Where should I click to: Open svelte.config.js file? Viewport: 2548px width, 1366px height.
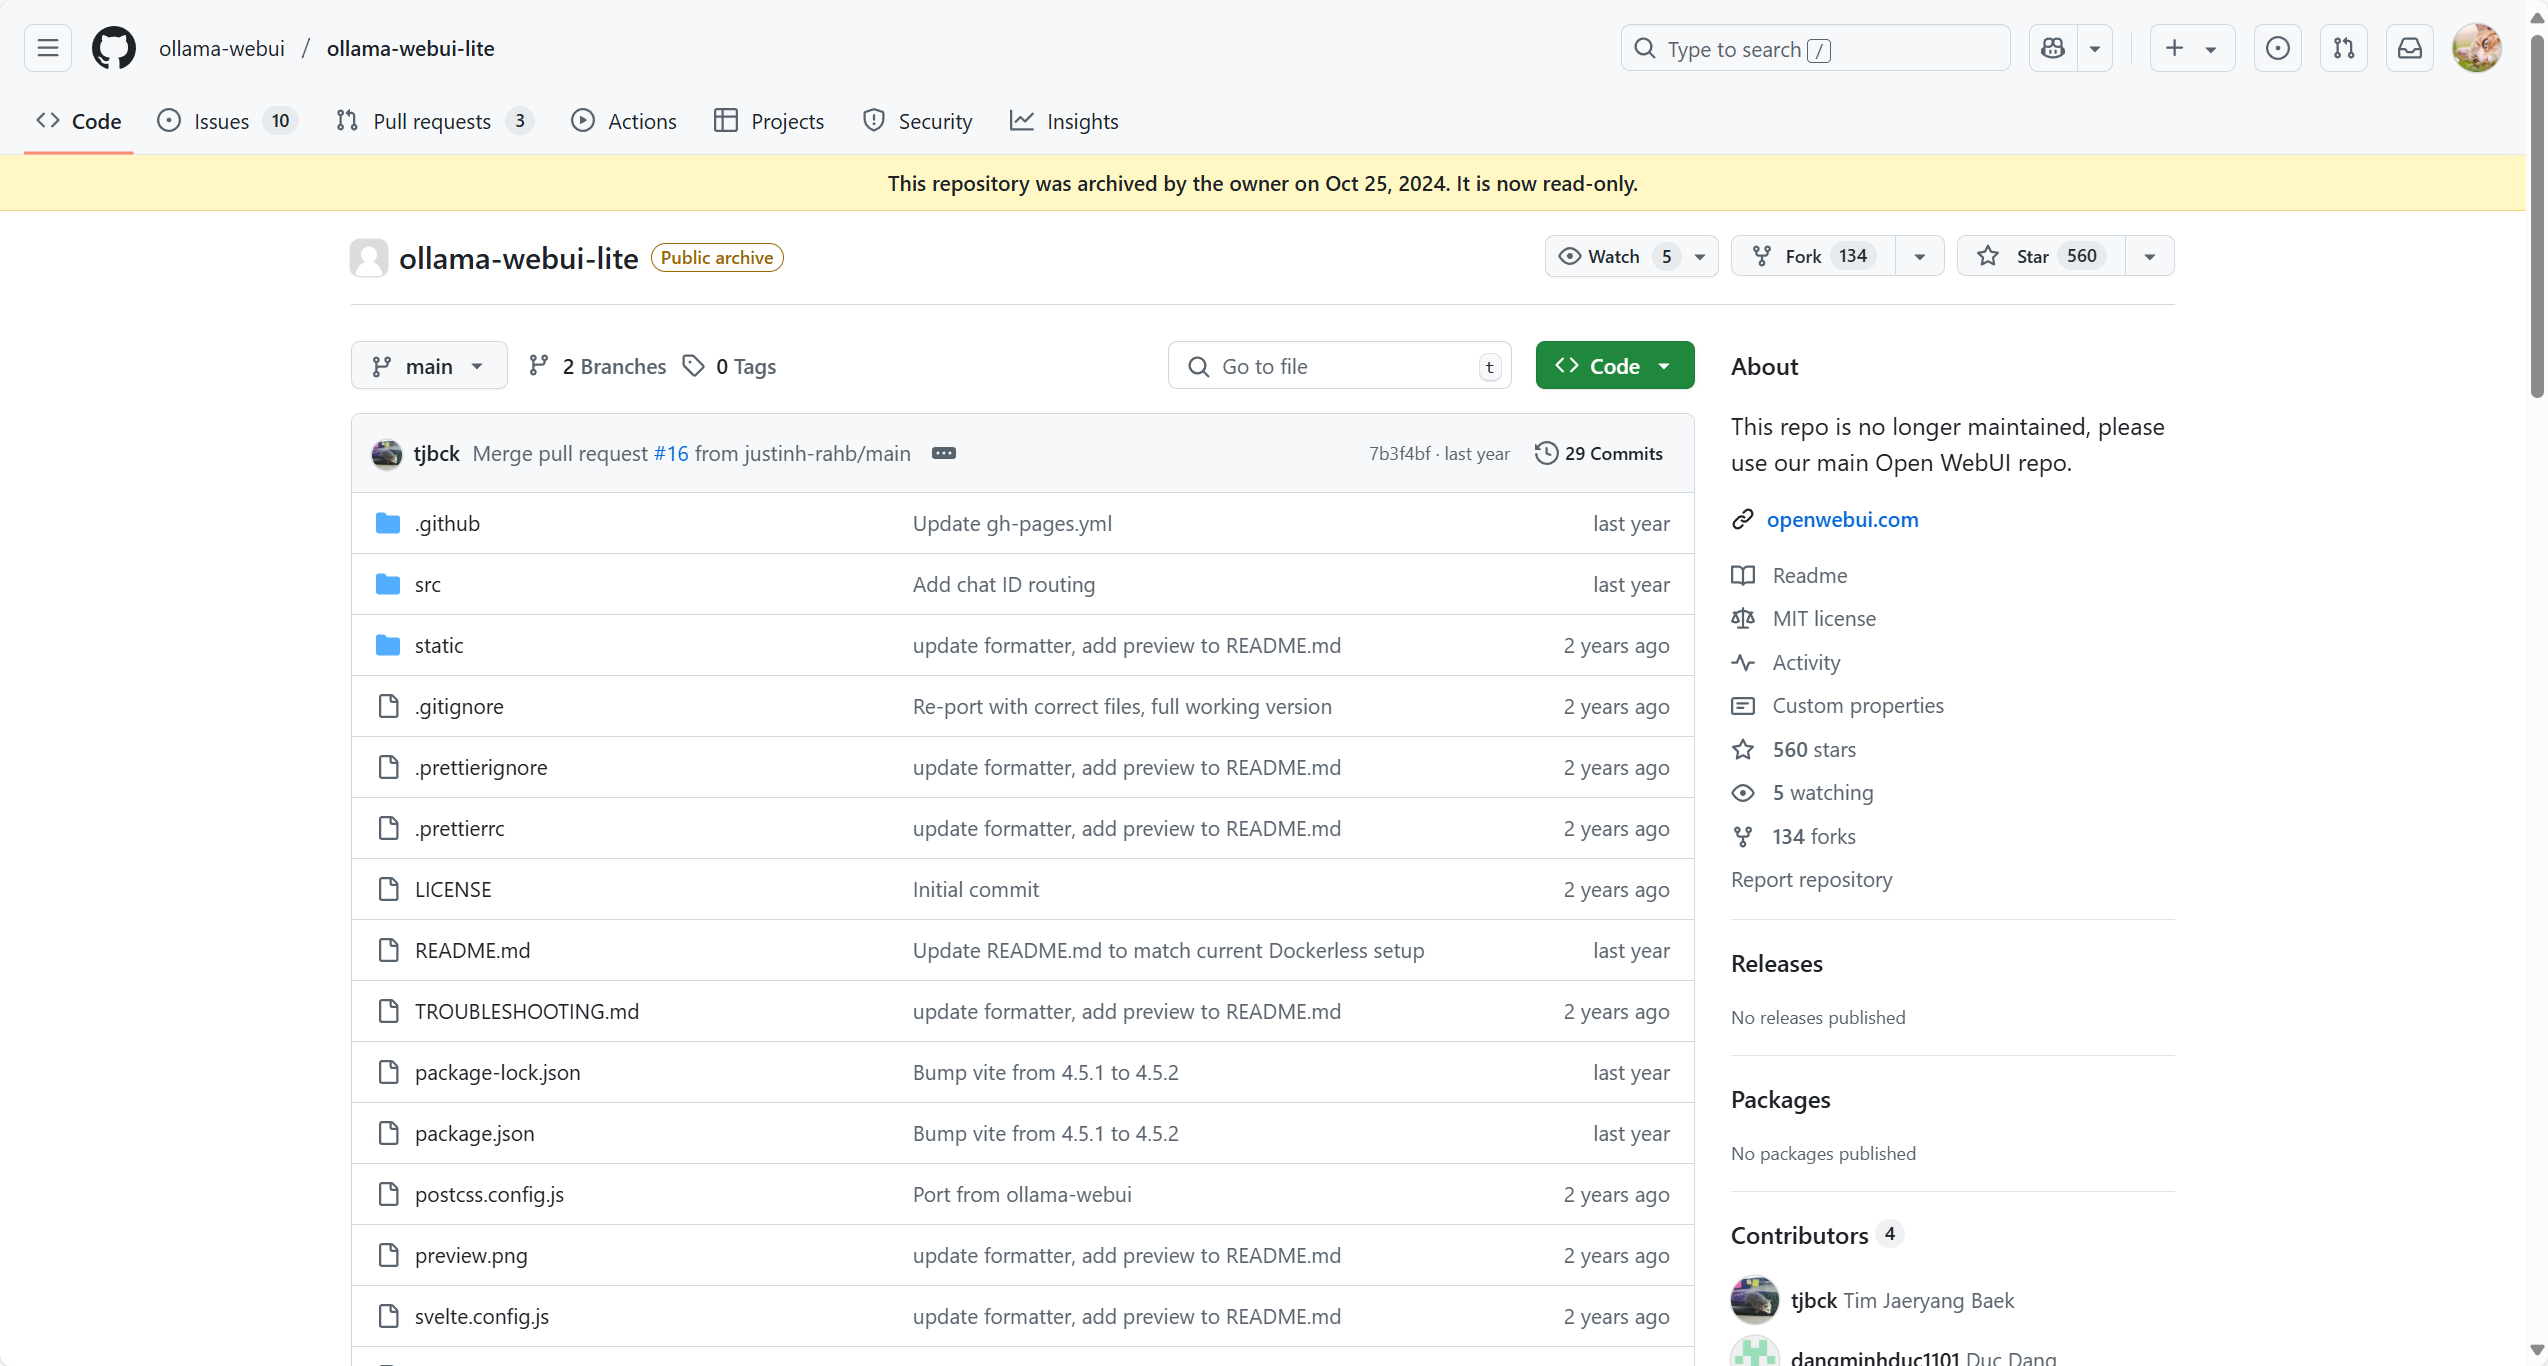coord(482,1316)
